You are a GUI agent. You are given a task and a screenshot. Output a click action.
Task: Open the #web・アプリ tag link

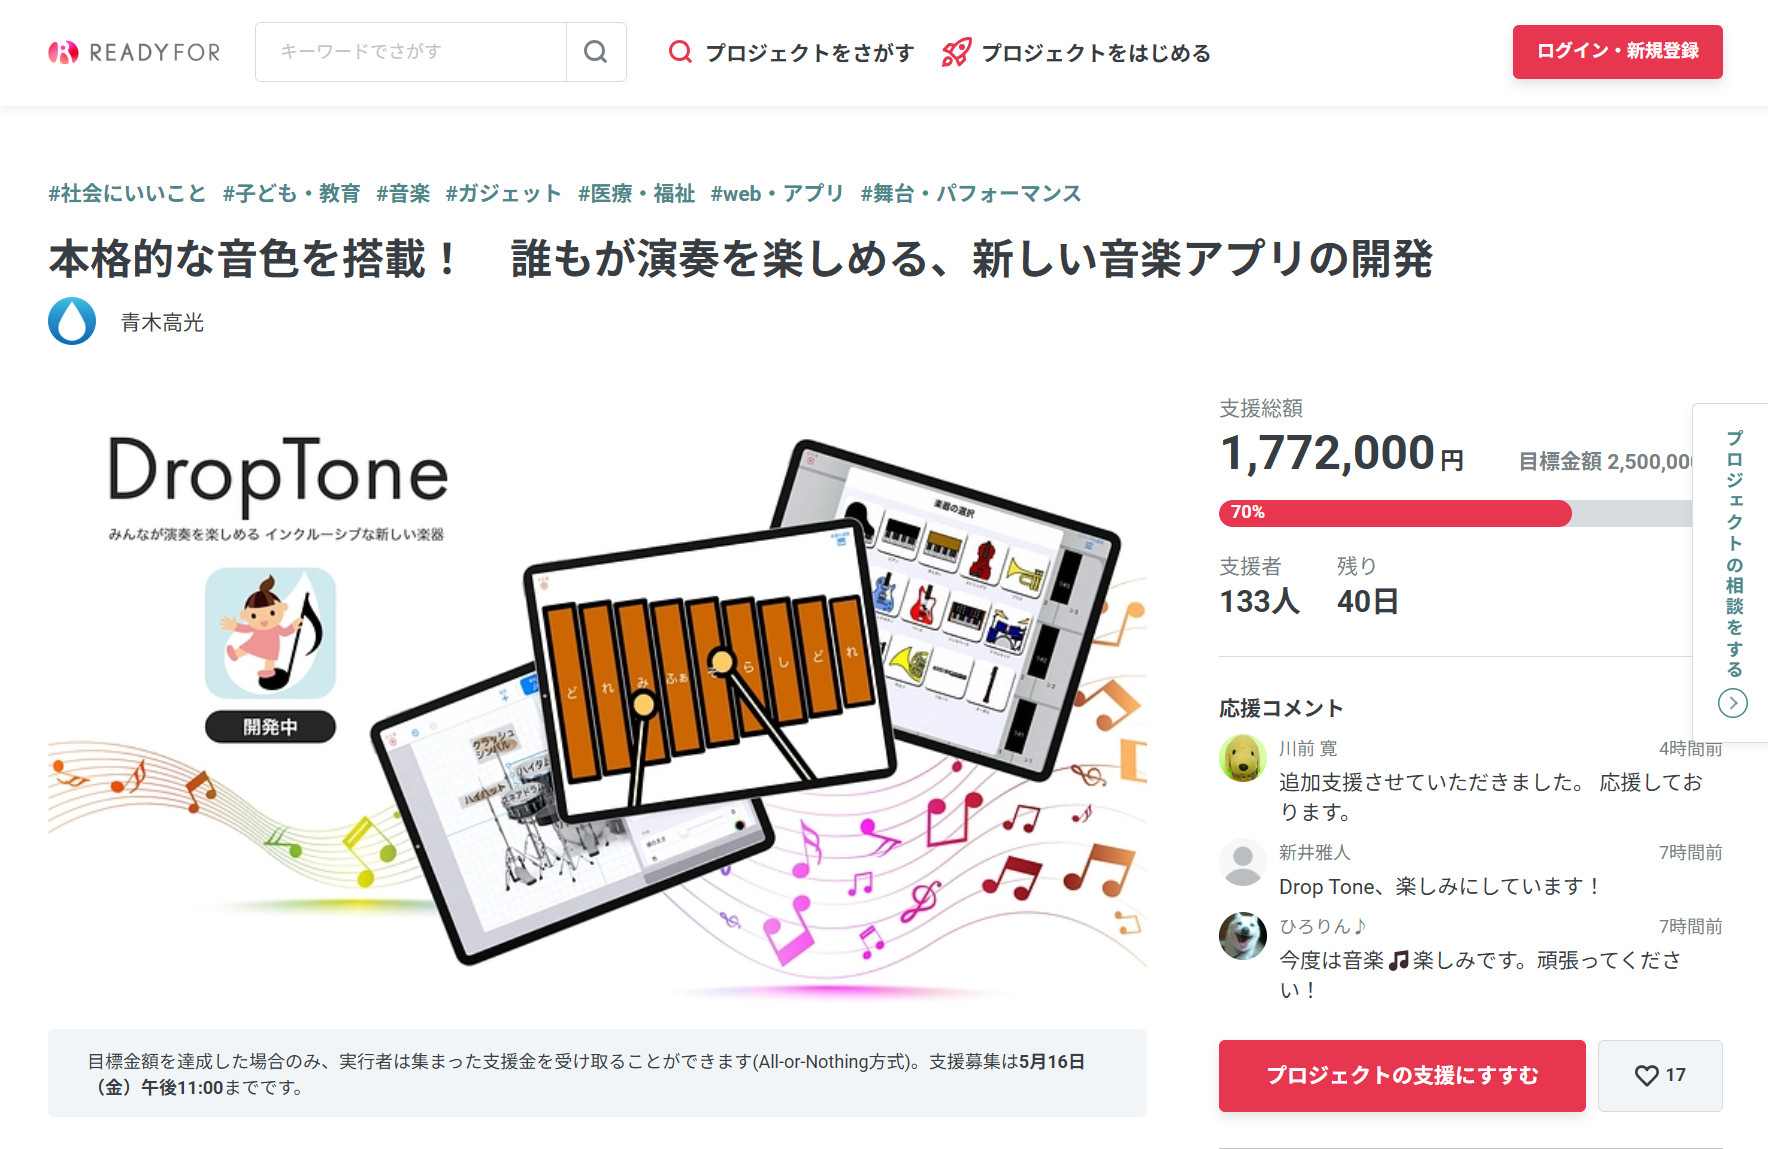777,193
